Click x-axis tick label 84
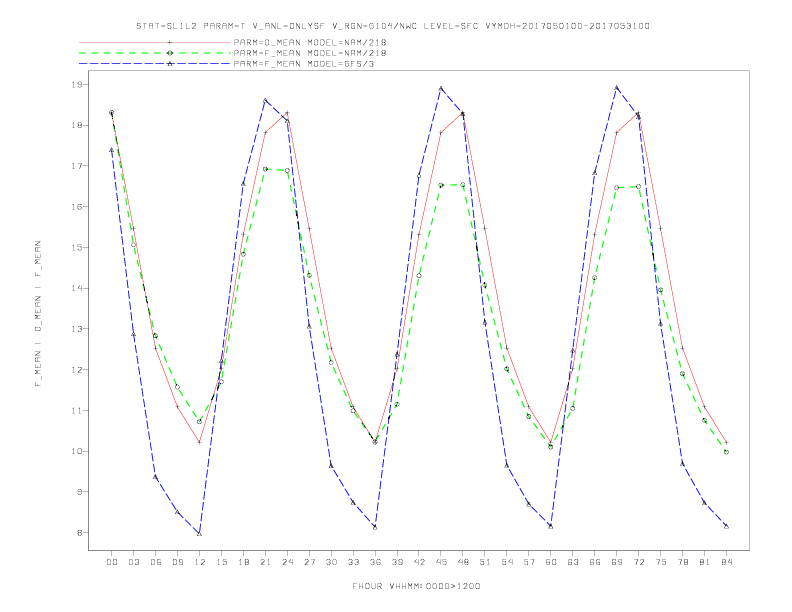The height and width of the screenshot is (612, 792). coord(727,562)
